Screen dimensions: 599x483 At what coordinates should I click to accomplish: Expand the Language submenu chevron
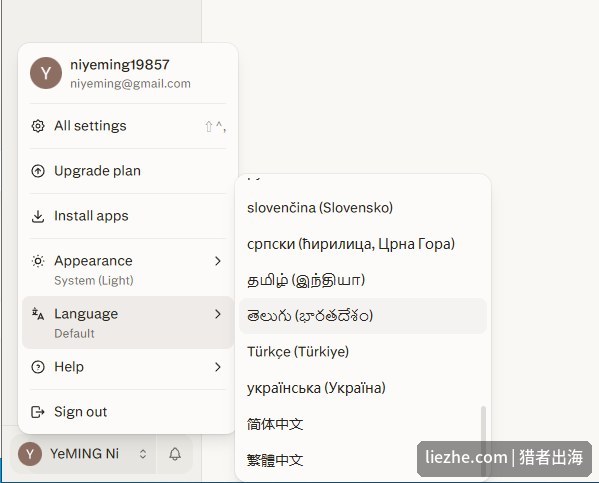click(x=218, y=314)
